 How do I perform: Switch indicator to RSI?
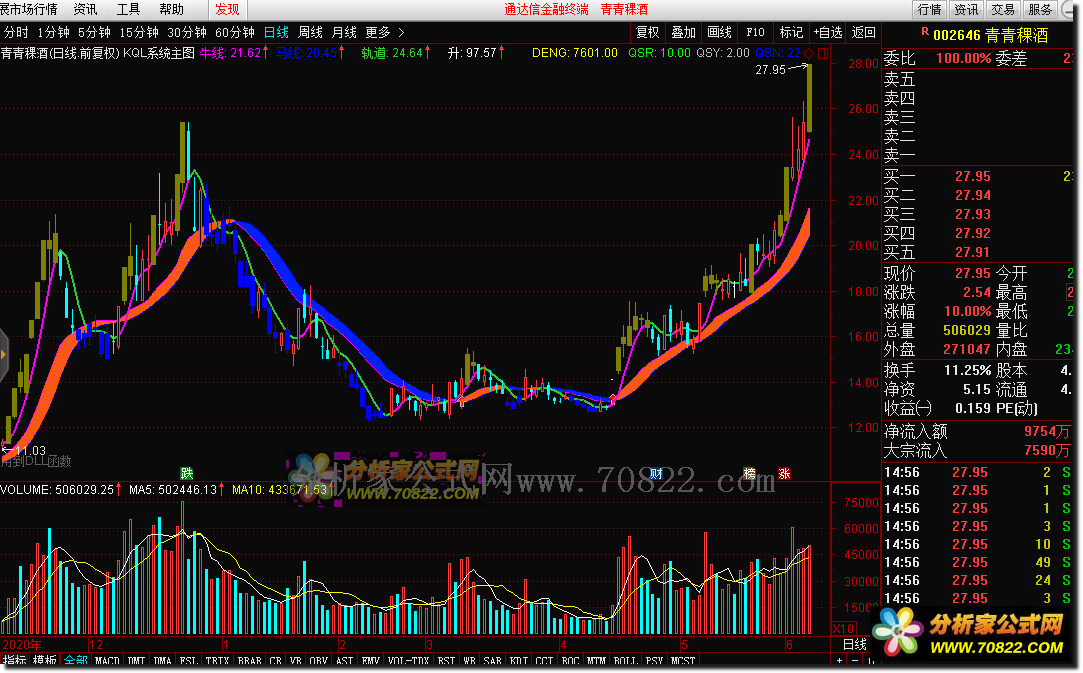coord(446,661)
